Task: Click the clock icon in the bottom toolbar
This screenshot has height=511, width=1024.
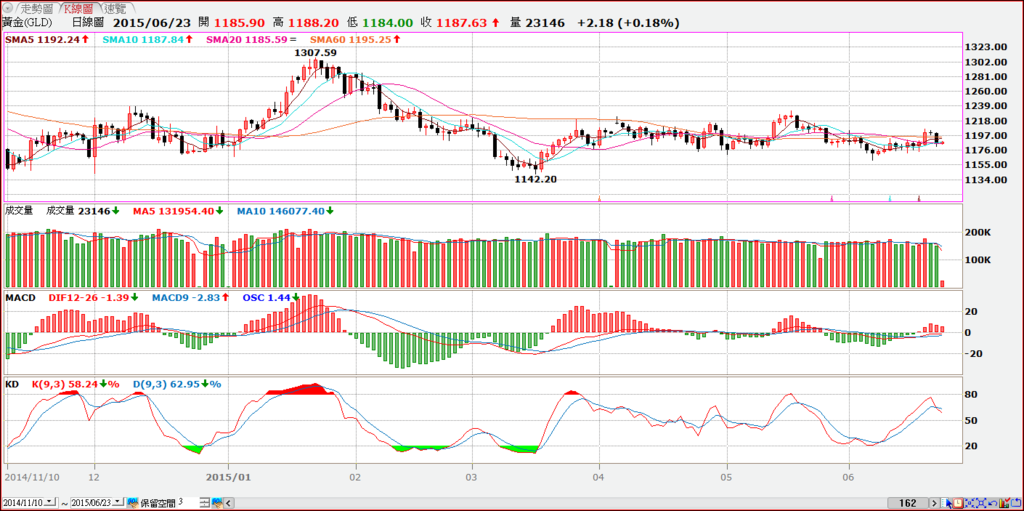Action: pos(958,503)
